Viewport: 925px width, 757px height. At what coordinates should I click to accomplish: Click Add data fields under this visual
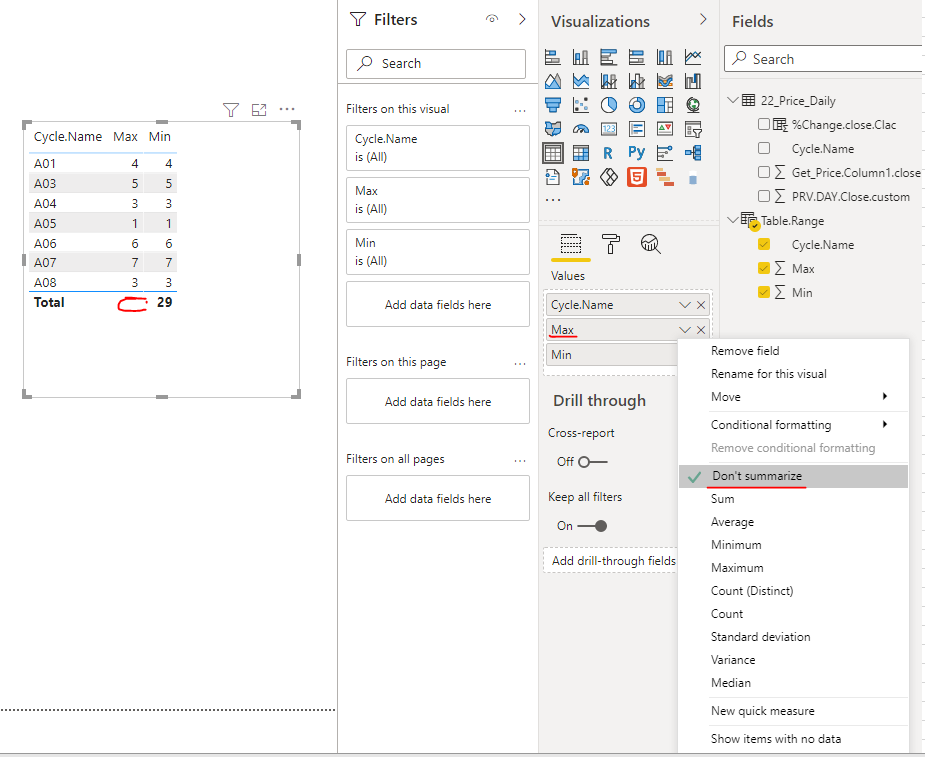click(438, 304)
